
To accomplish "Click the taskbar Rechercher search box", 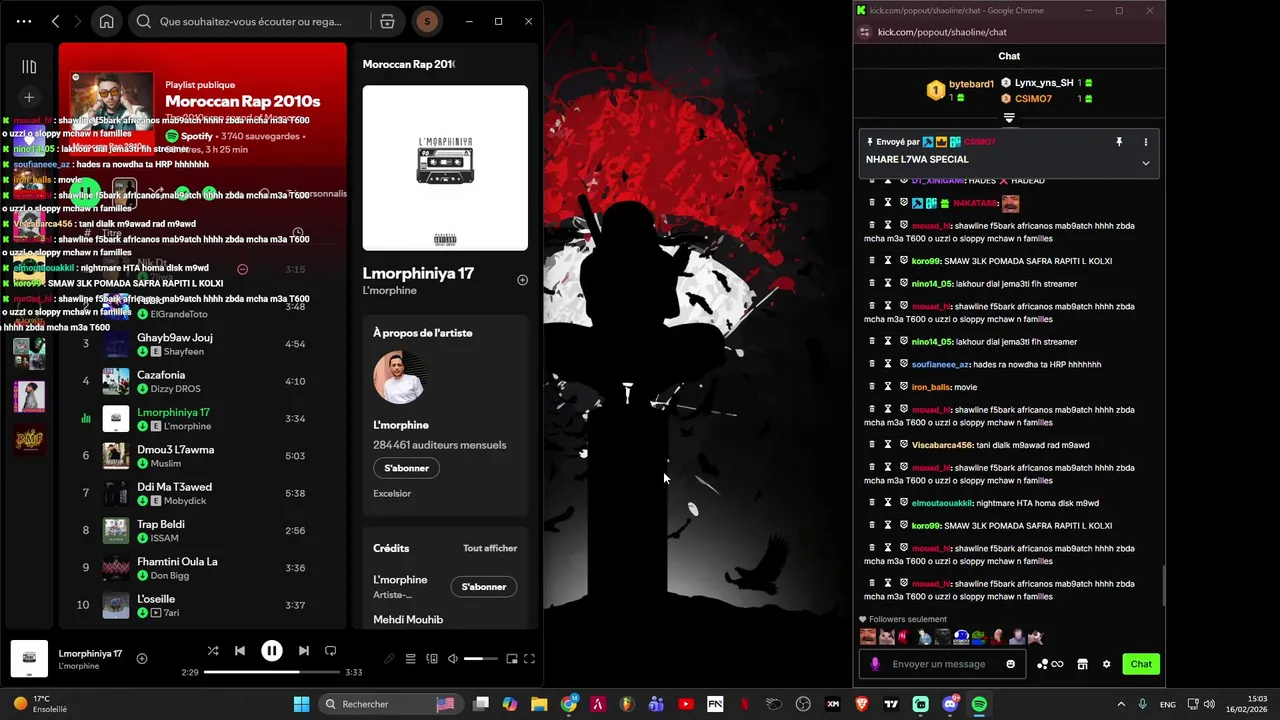I will pyautogui.click(x=389, y=704).
